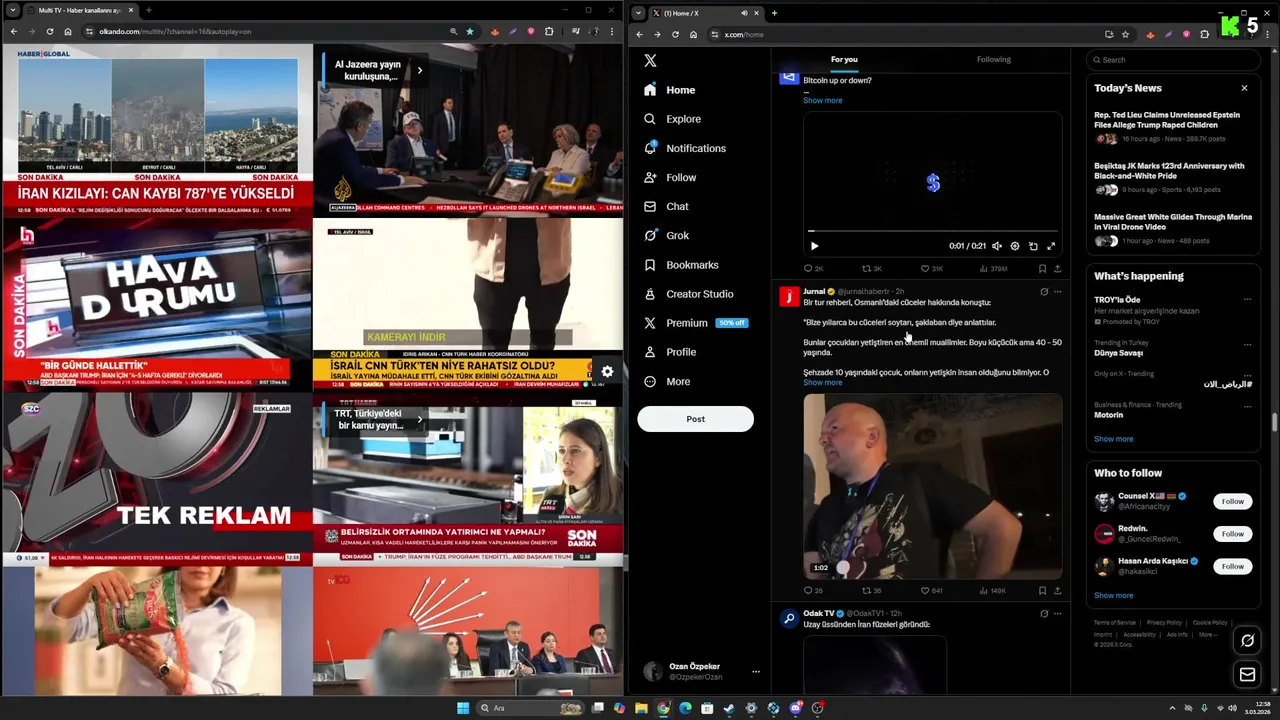Expand the Bitcoin video to fullscreen
This screenshot has width=1280, height=720.
coord(1051,246)
